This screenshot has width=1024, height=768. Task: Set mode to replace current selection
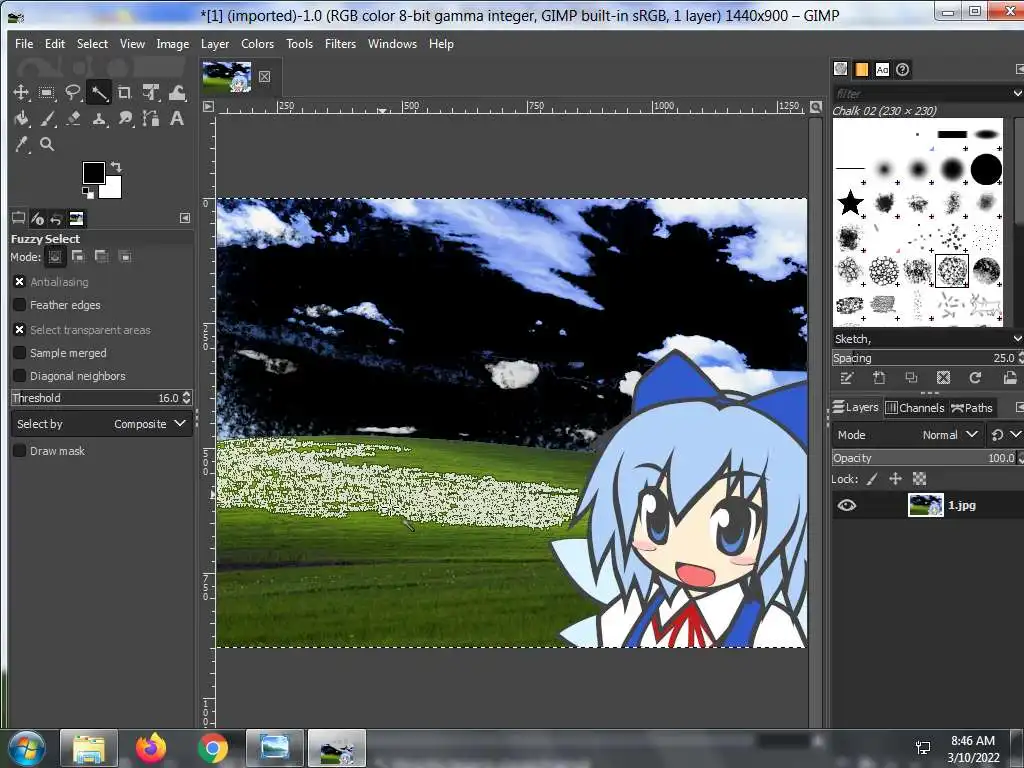55,257
